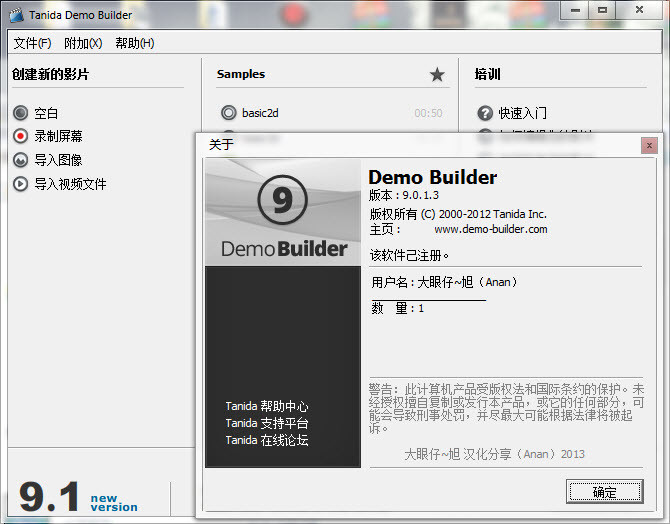Close the 关于 dialog
The width and height of the screenshot is (670, 524).
point(649,145)
